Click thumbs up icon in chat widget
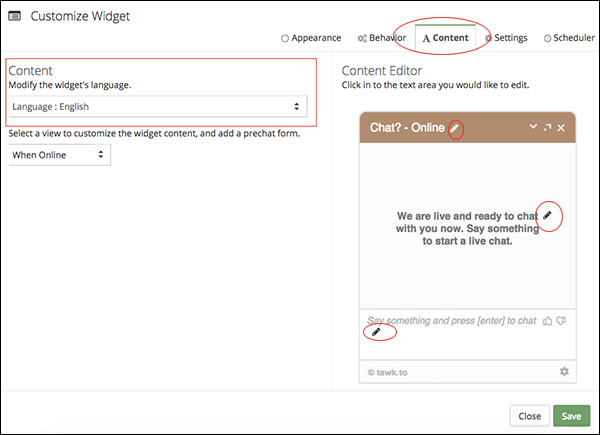Viewport: 600px width, 435px height. (548, 321)
